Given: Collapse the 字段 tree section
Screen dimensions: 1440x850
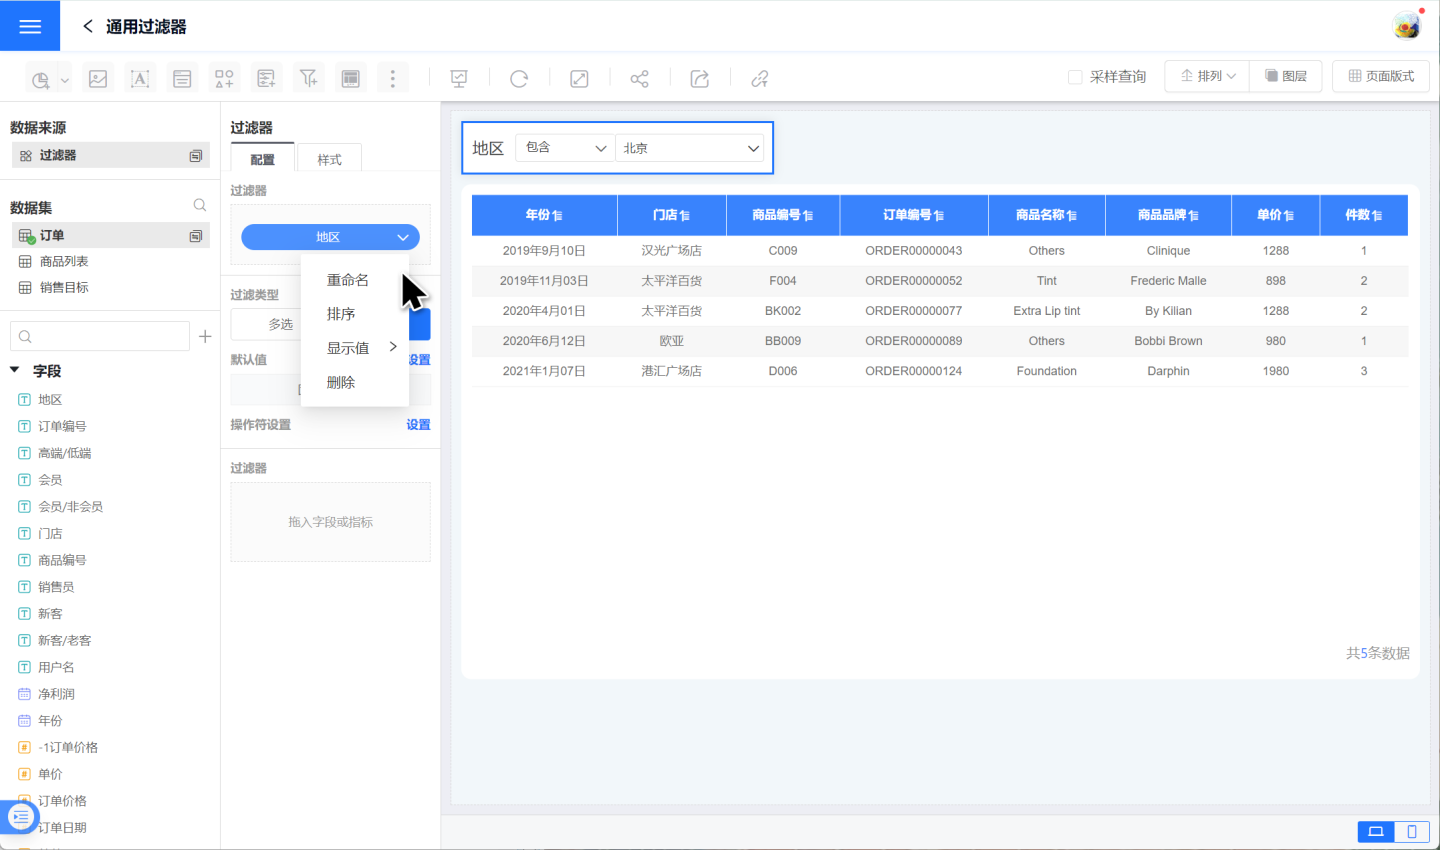Looking at the screenshot, I should (x=15, y=370).
